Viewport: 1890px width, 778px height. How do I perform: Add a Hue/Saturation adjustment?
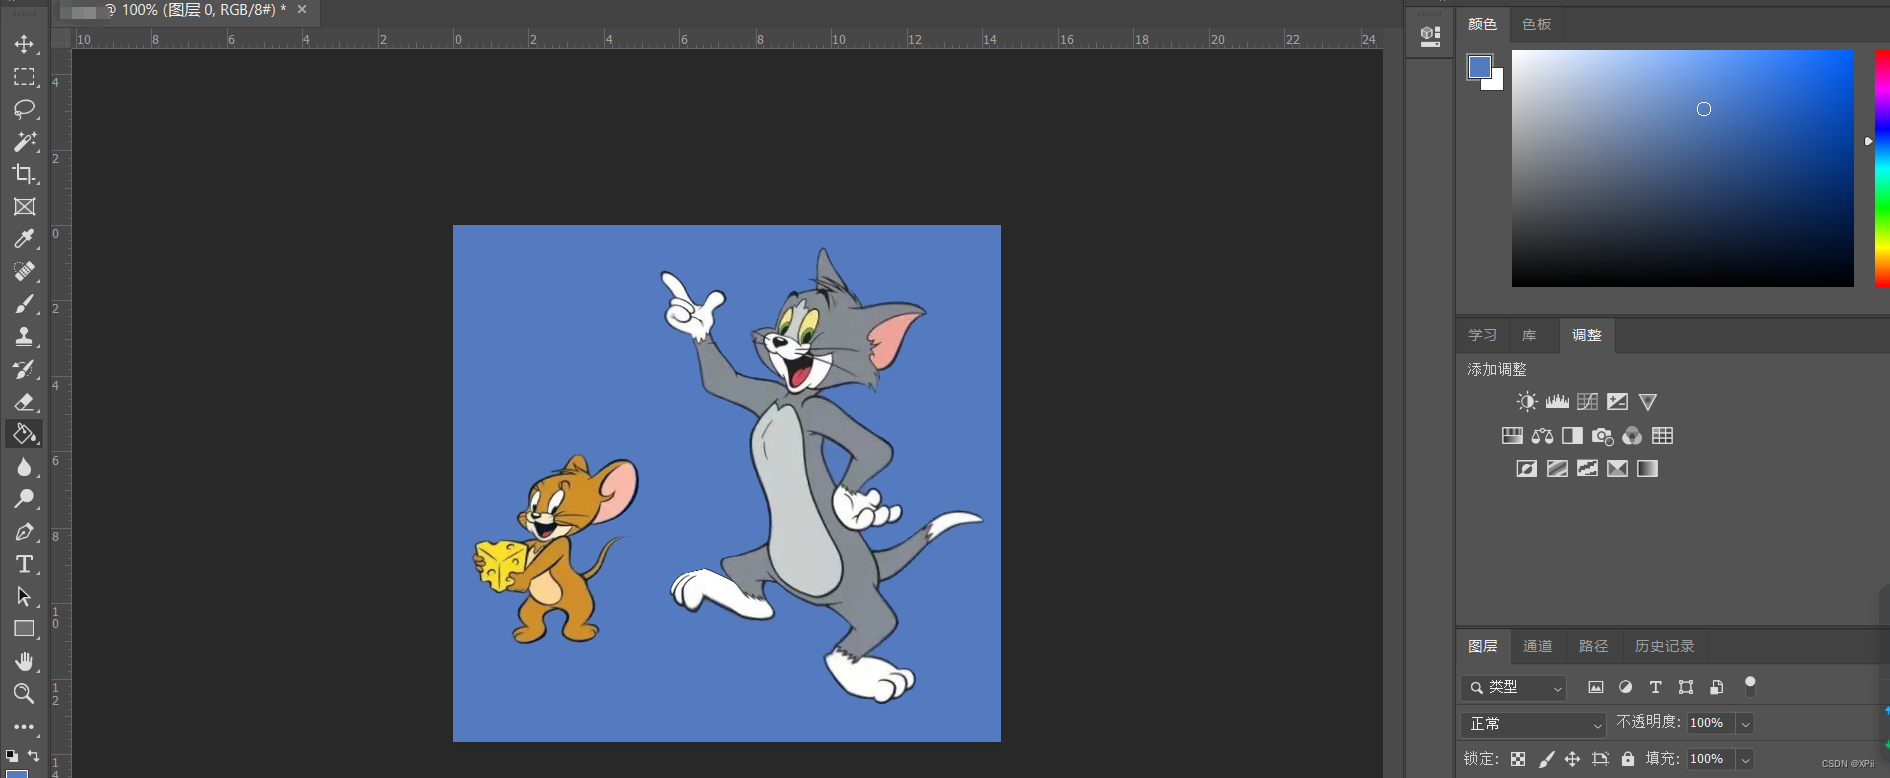click(1512, 436)
